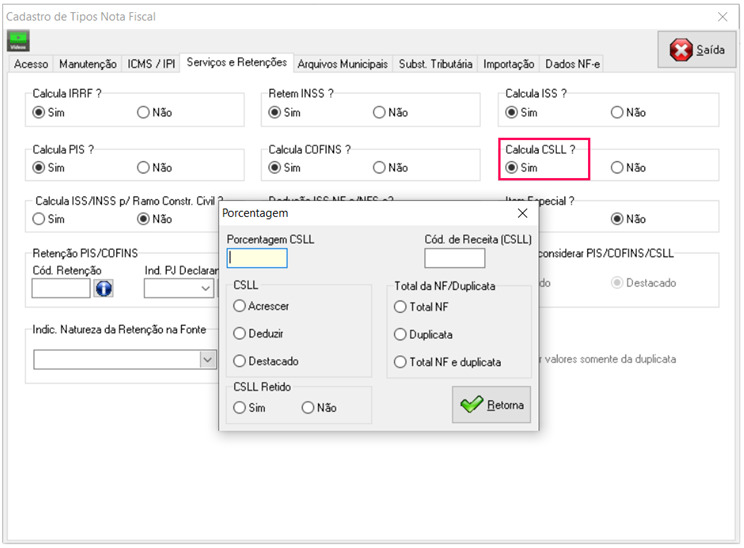Click the Porcentagem CSLL input field
The image size is (744, 548).
[x=257, y=258]
